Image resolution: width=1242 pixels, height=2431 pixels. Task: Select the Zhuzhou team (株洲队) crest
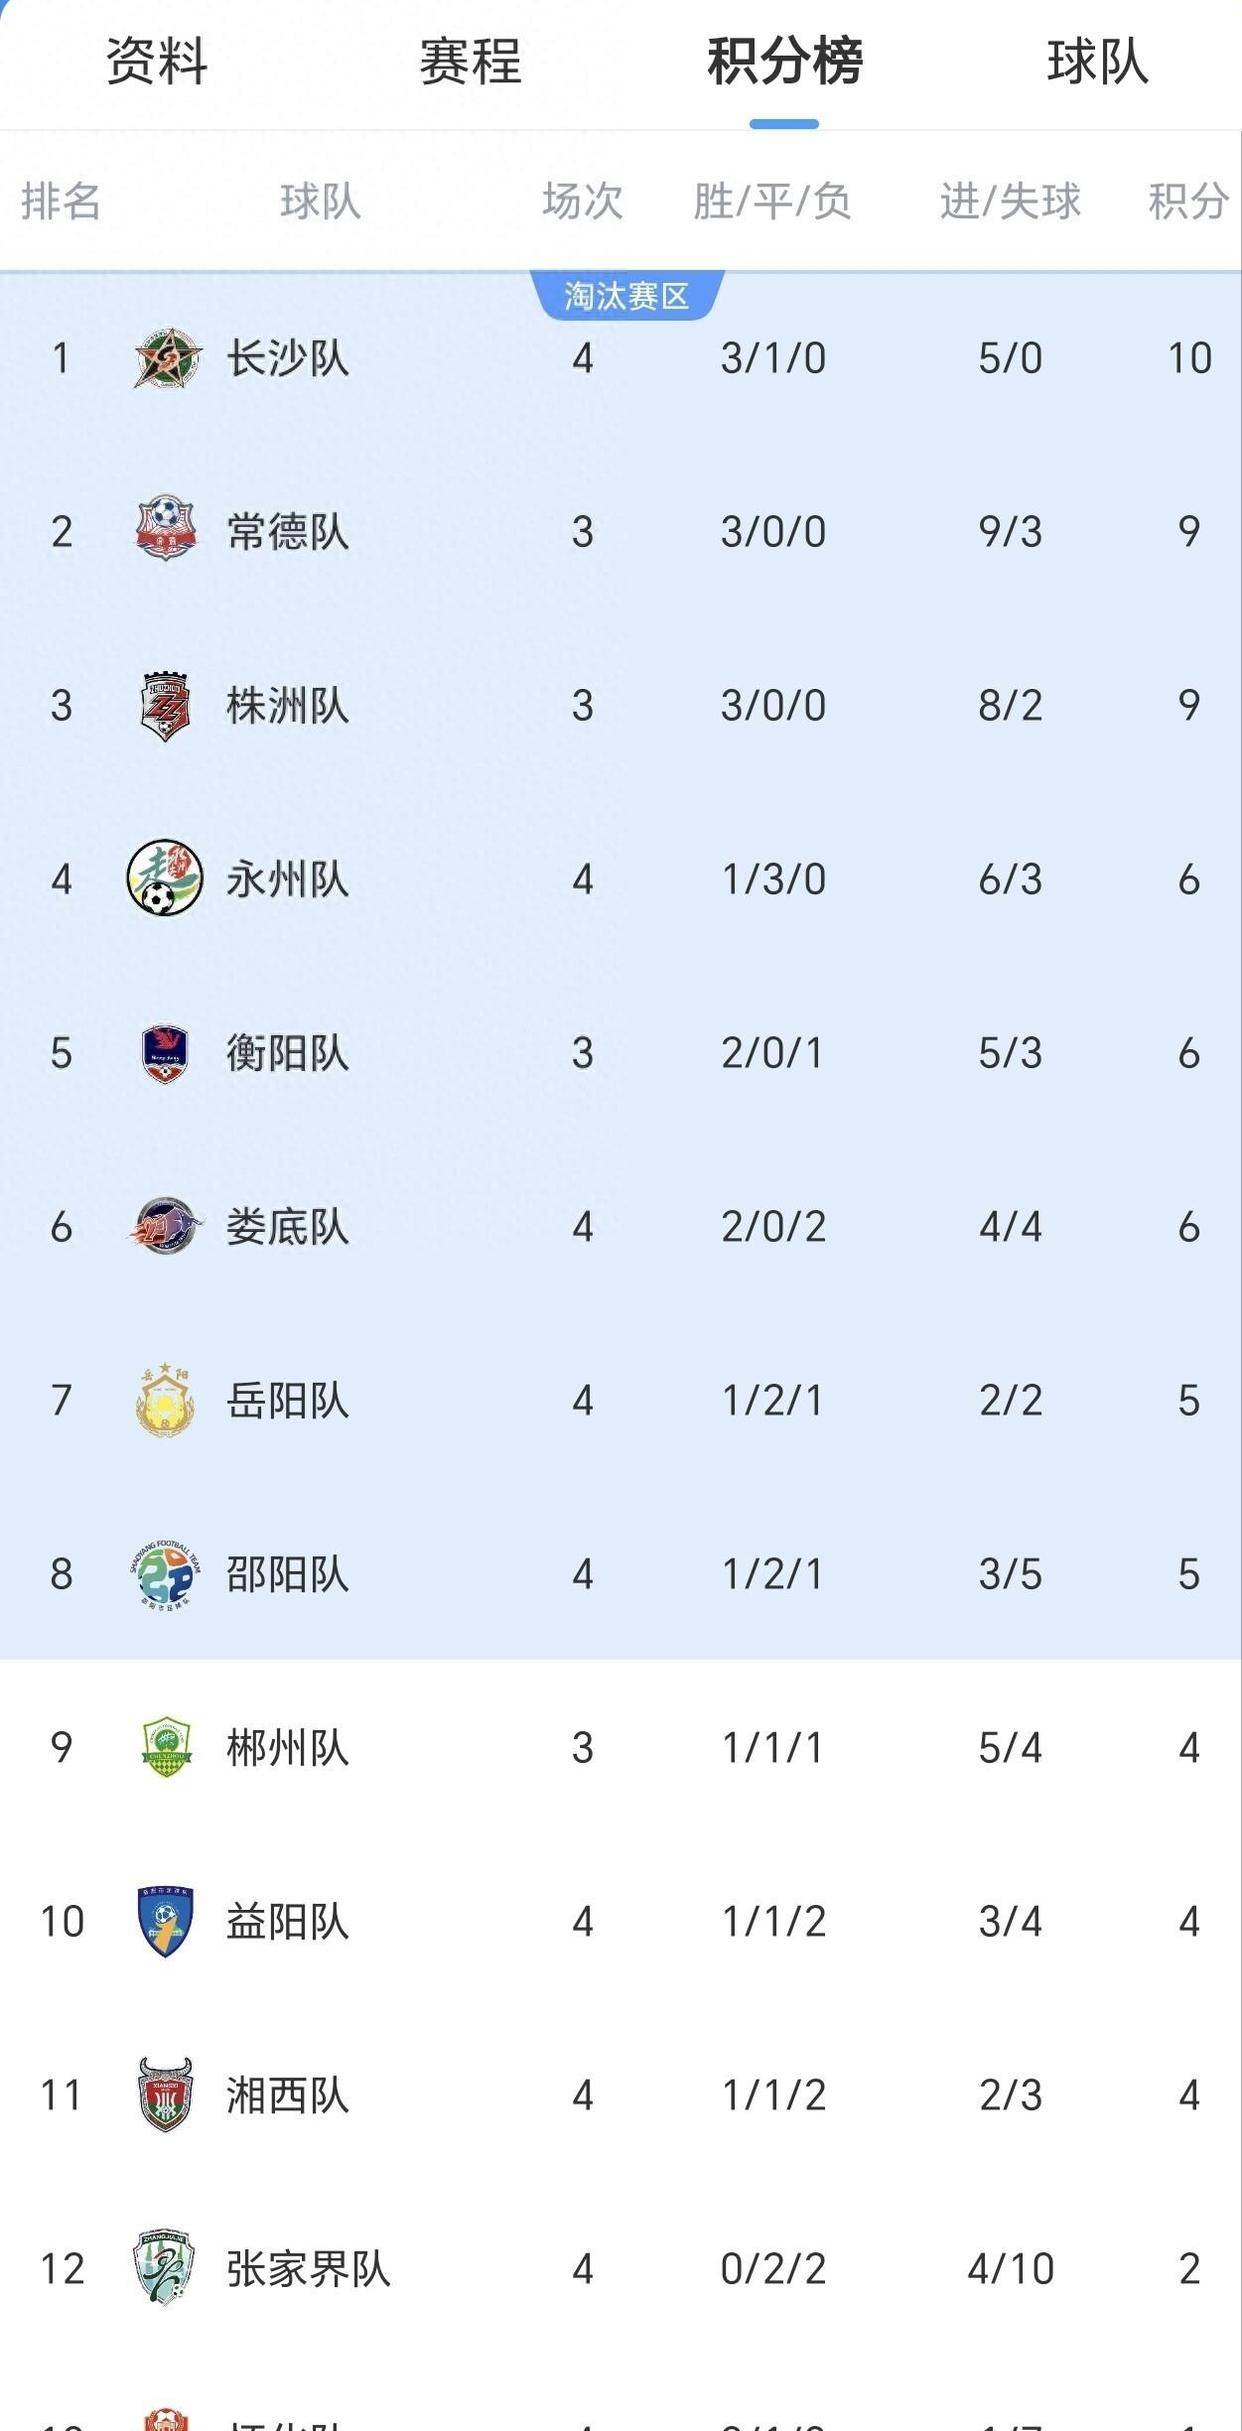tap(165, 705)
